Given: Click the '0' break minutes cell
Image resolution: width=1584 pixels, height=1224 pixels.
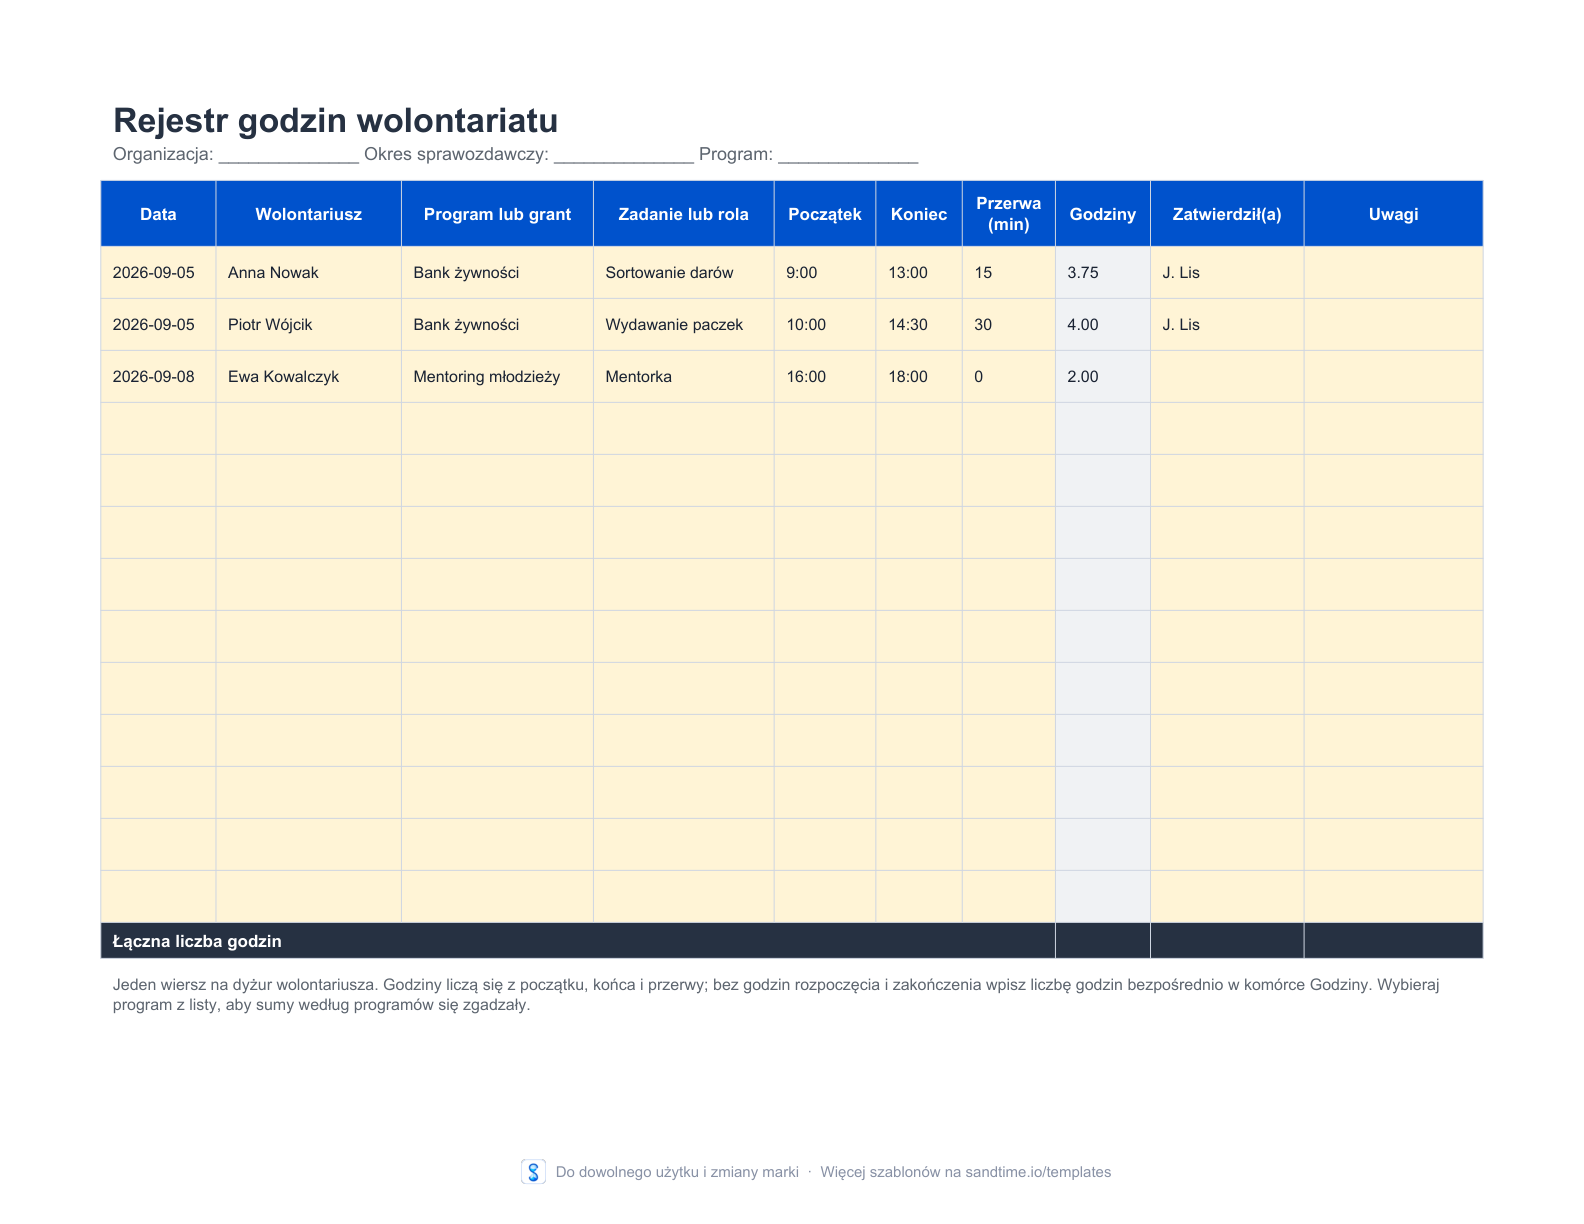Looking at the screenshot, I should pyautogui.click(x=1008, y=376).
